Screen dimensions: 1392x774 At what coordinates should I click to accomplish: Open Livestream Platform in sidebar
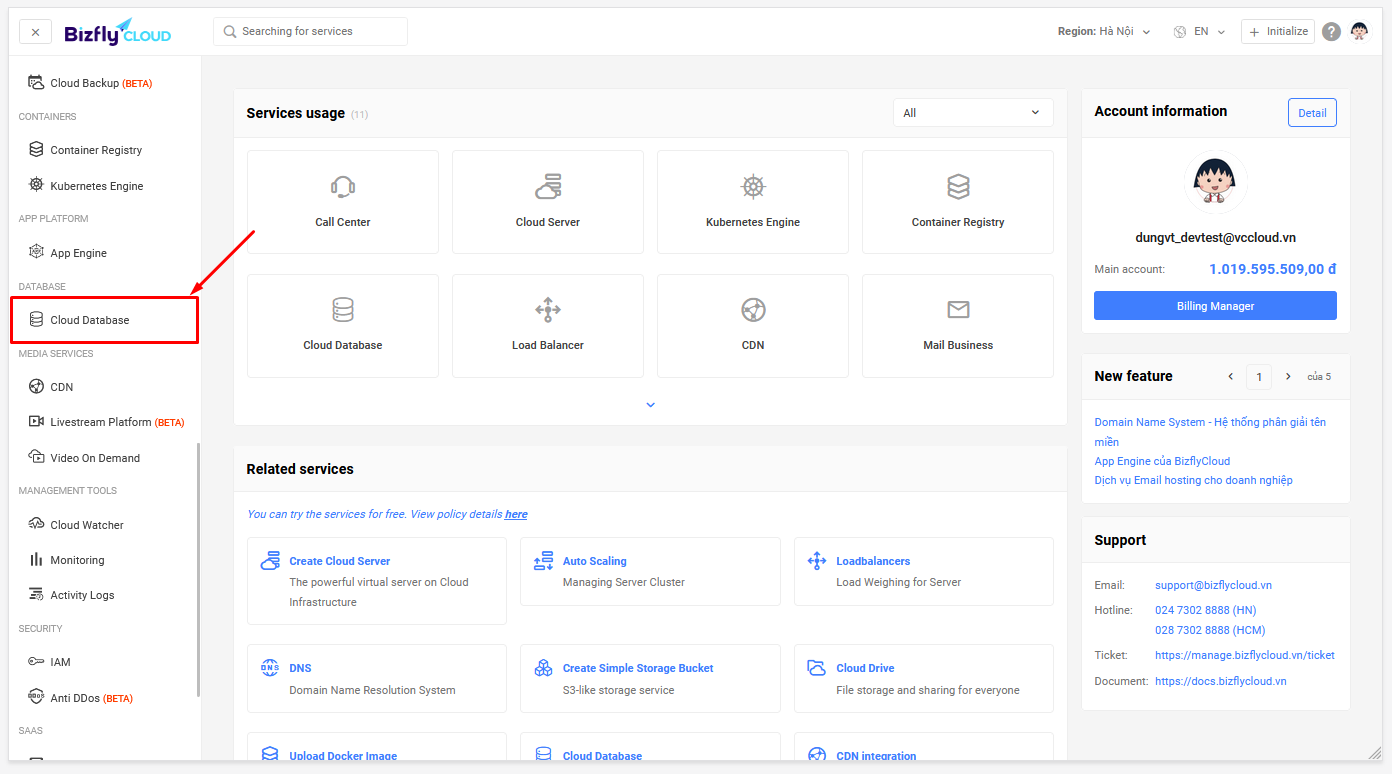pyautogui.click(x=117, y=422)
